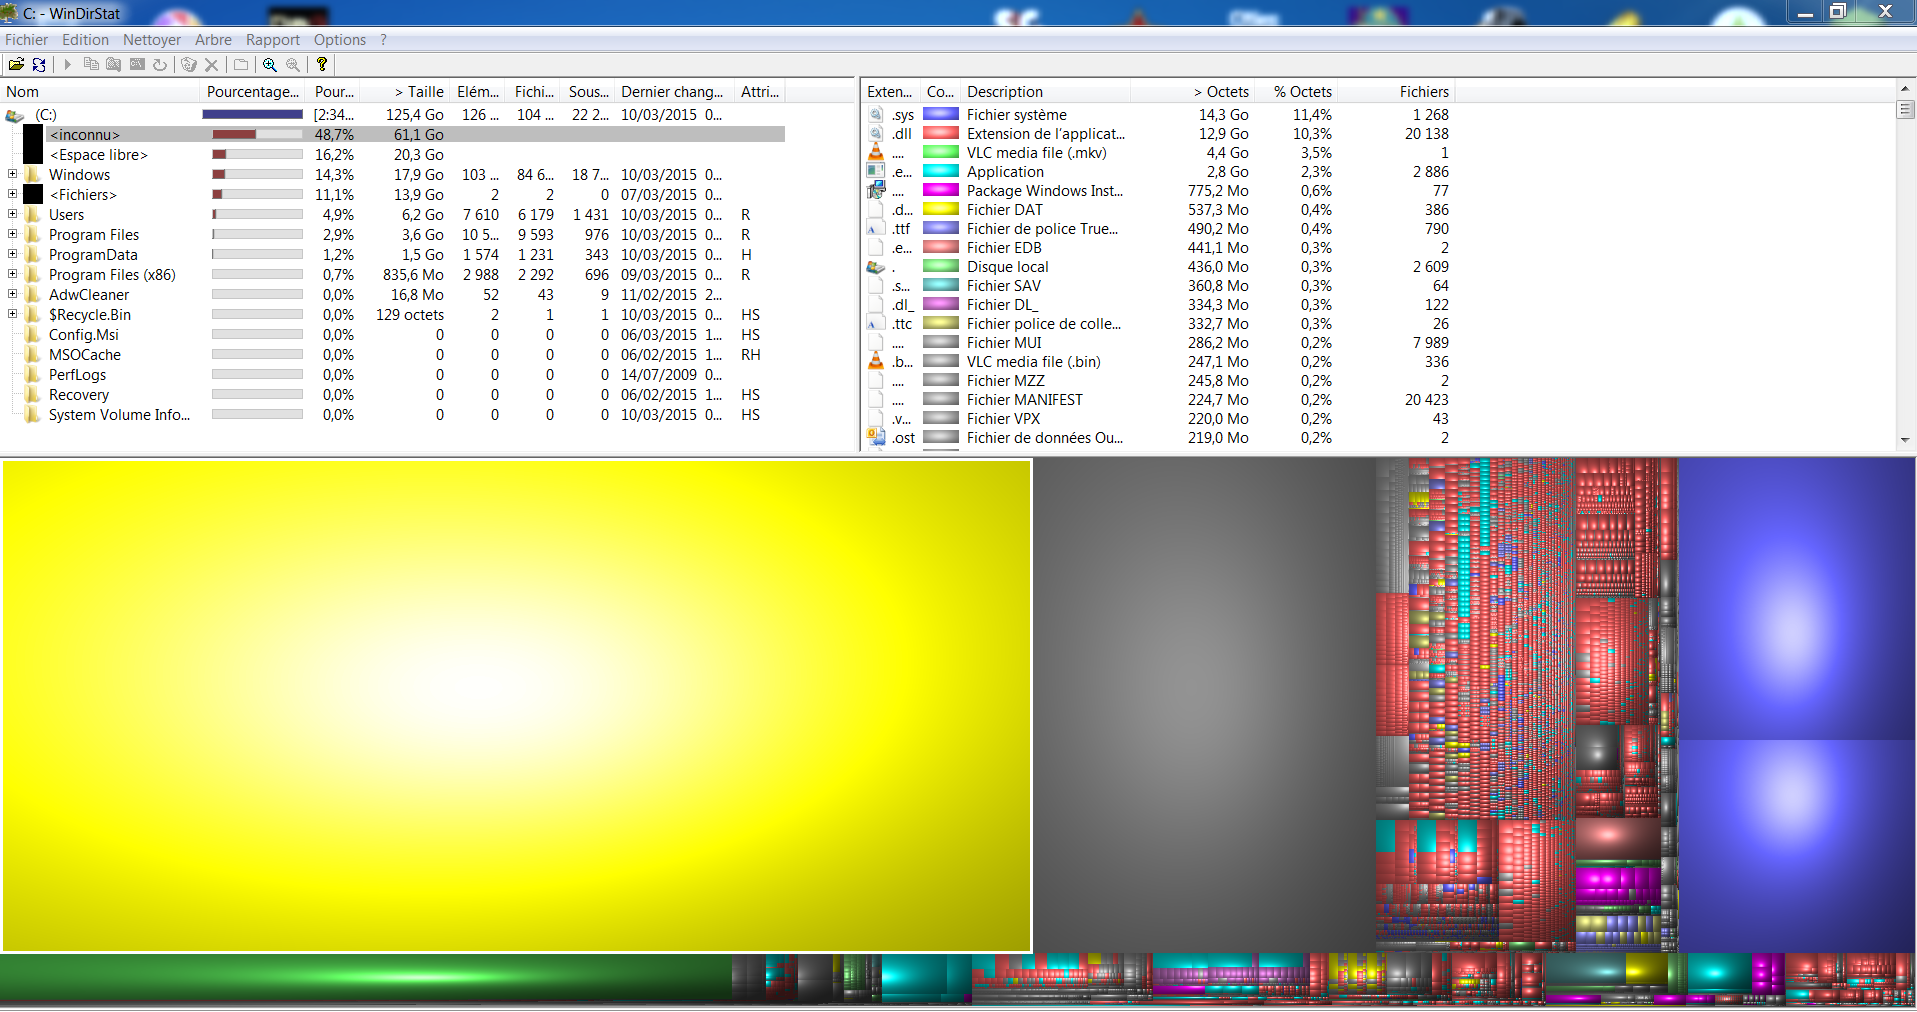Click the Package Windows Installer file icon
Image resolution: width=1917 pixels, height=1012 pixels.
(x=876, y=191)
